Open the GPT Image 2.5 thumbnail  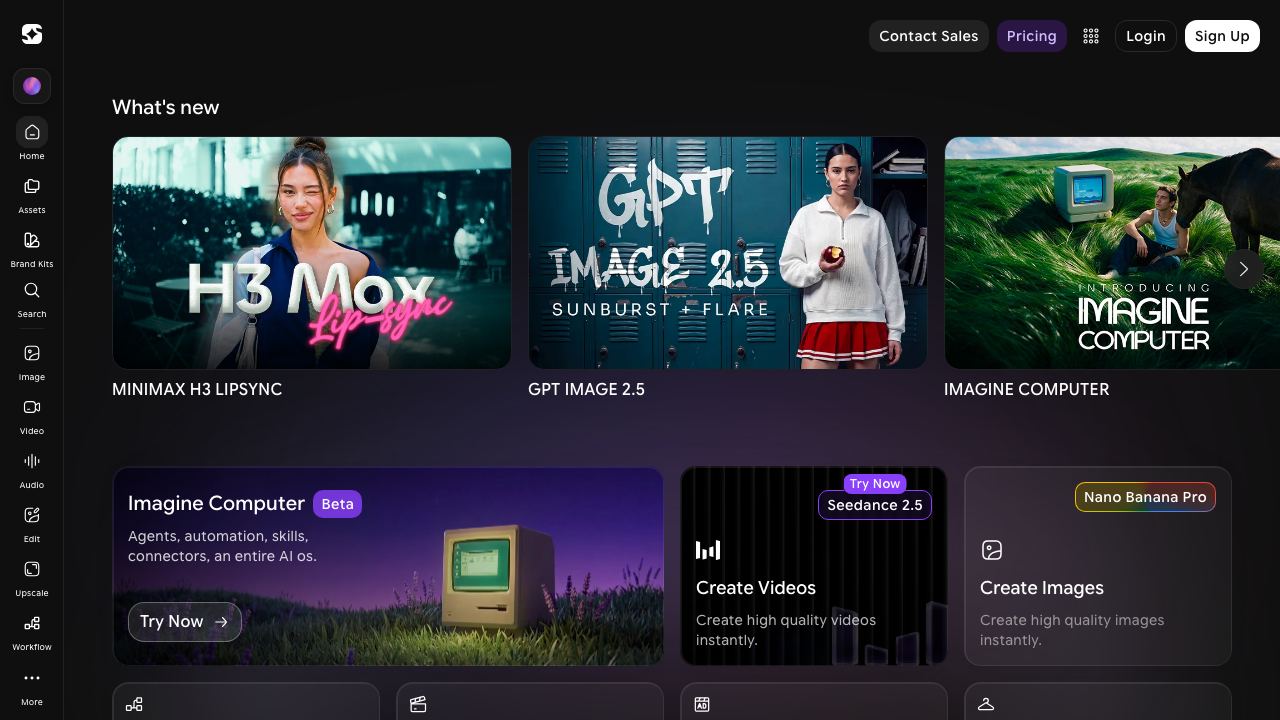coord(728,253)
